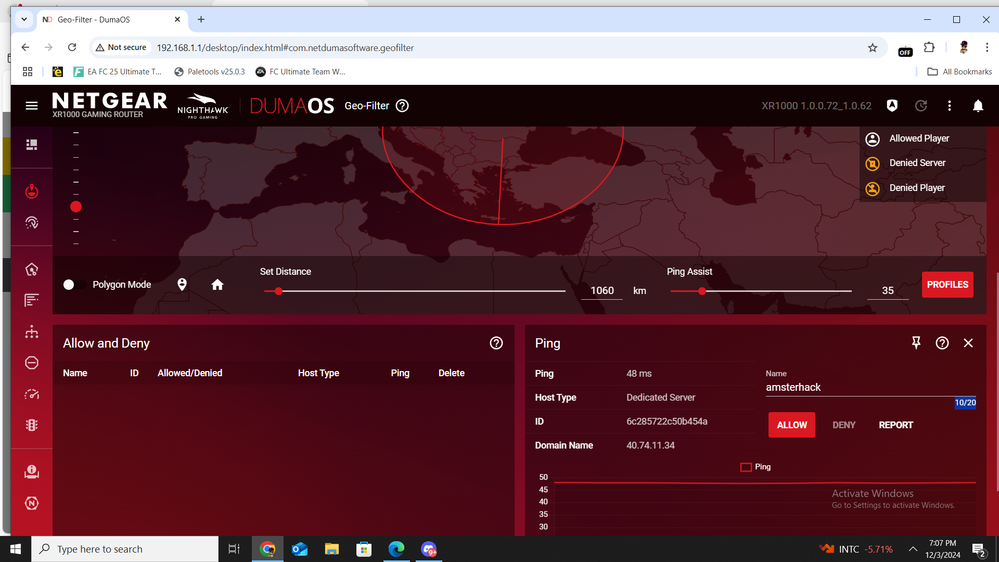This screenshot has height=562, width=999.
Task: Open help for Allow and Deny panel
Action: (496, 343)
